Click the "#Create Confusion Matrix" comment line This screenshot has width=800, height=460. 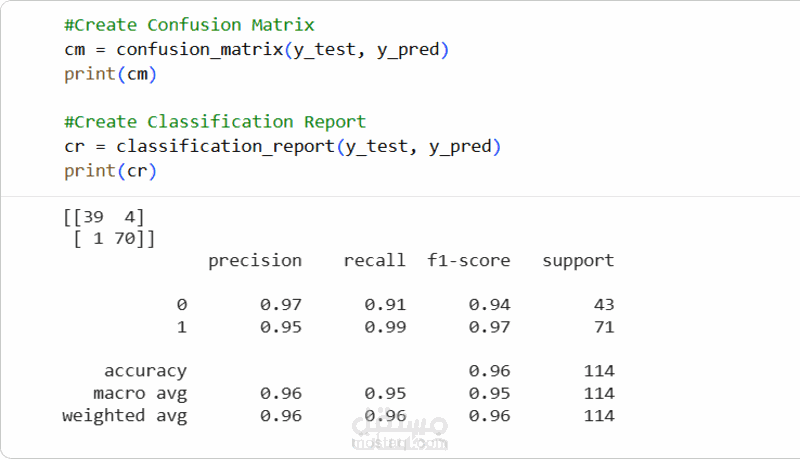pyautogui.click(x=188, y=24)
